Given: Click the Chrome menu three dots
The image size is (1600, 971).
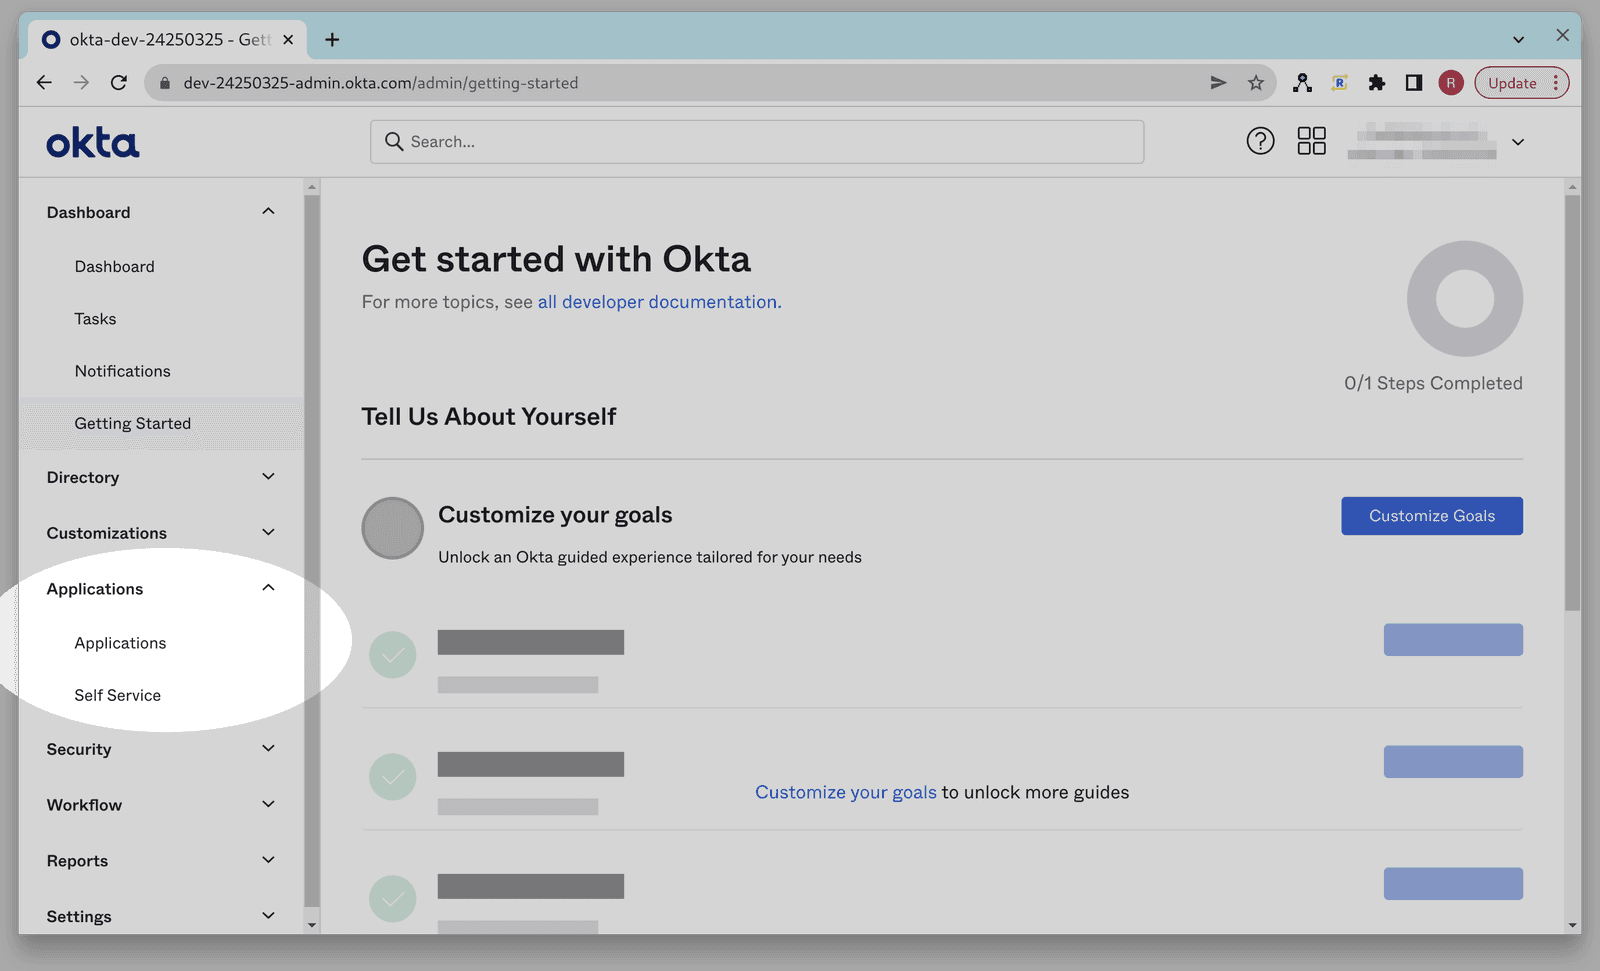Looking at the screenshot, I should [1555, 83].
